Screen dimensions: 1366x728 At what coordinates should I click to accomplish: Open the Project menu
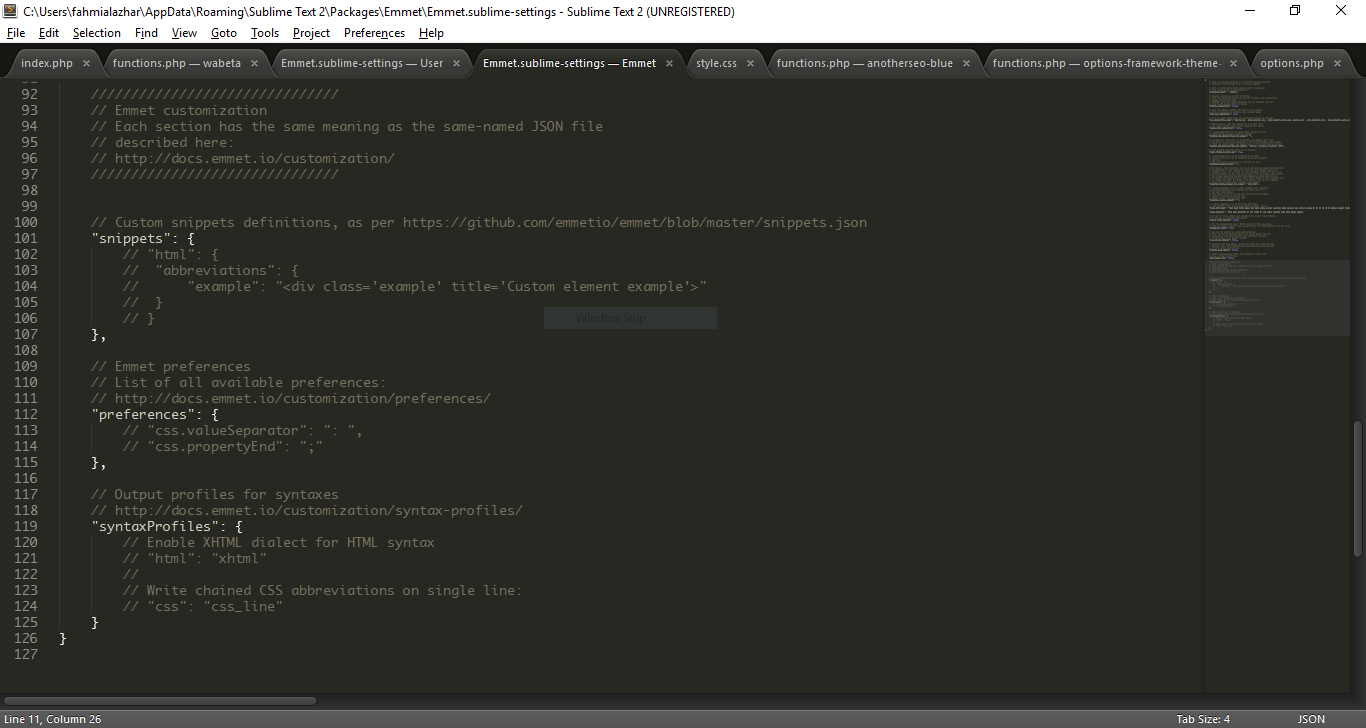click(311, 33)
